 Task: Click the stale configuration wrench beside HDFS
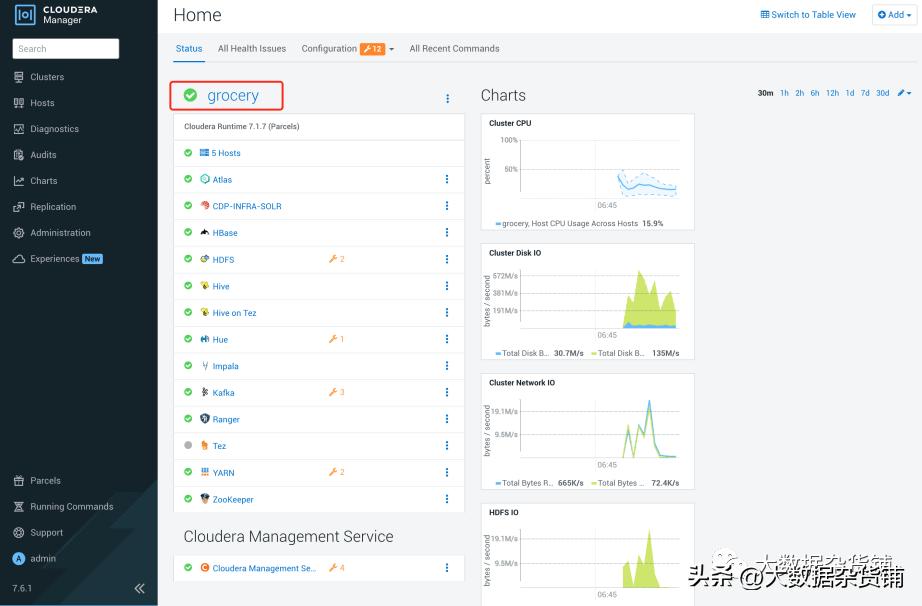[x=336, y=259]
